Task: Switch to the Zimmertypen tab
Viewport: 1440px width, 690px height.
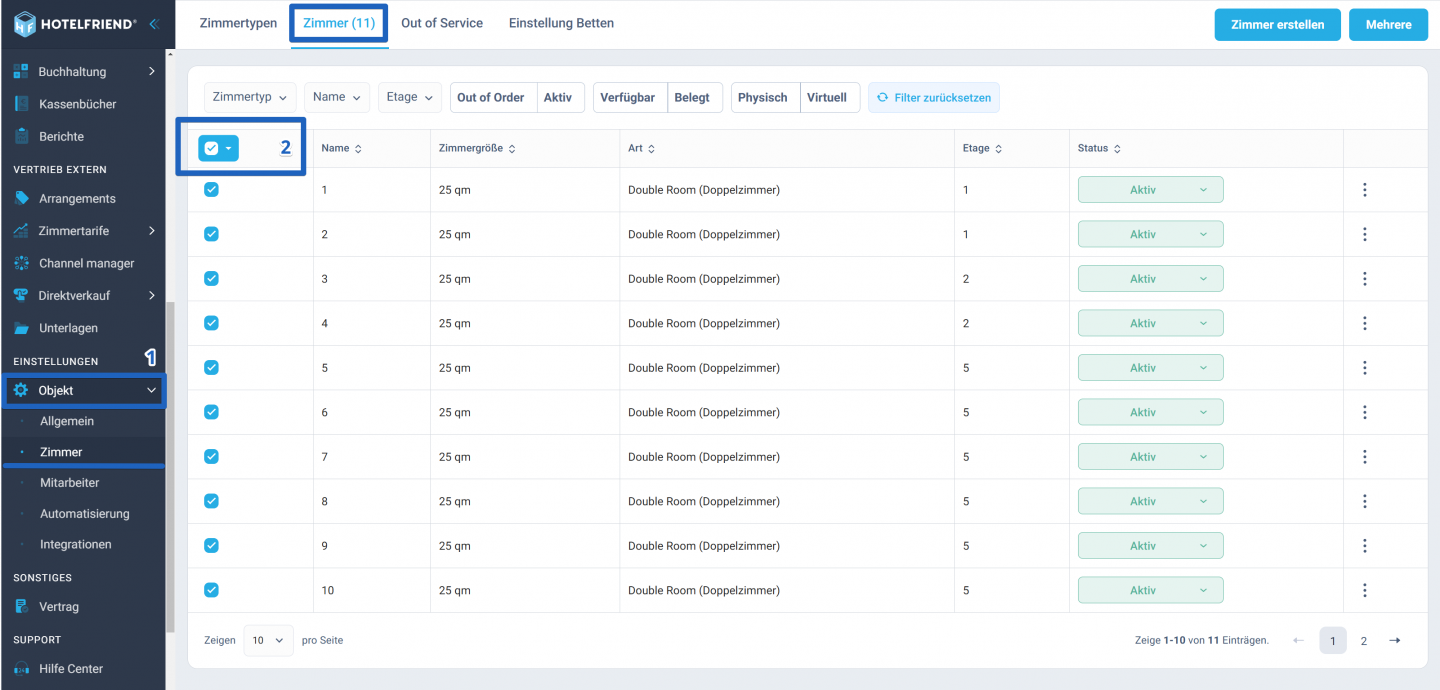Action: (238, 23)
